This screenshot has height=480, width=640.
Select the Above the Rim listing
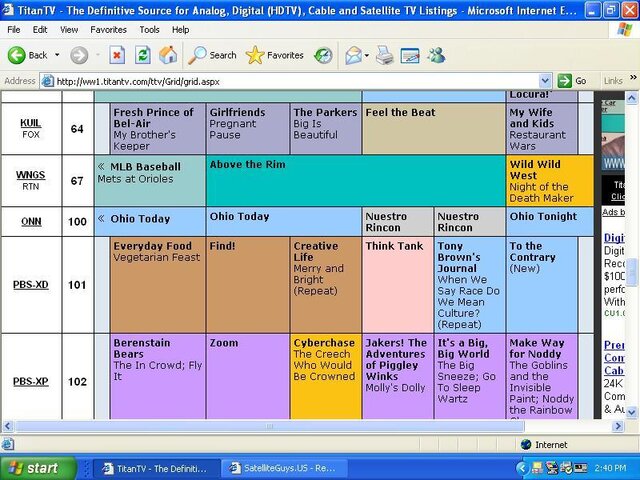pos(356,180)
